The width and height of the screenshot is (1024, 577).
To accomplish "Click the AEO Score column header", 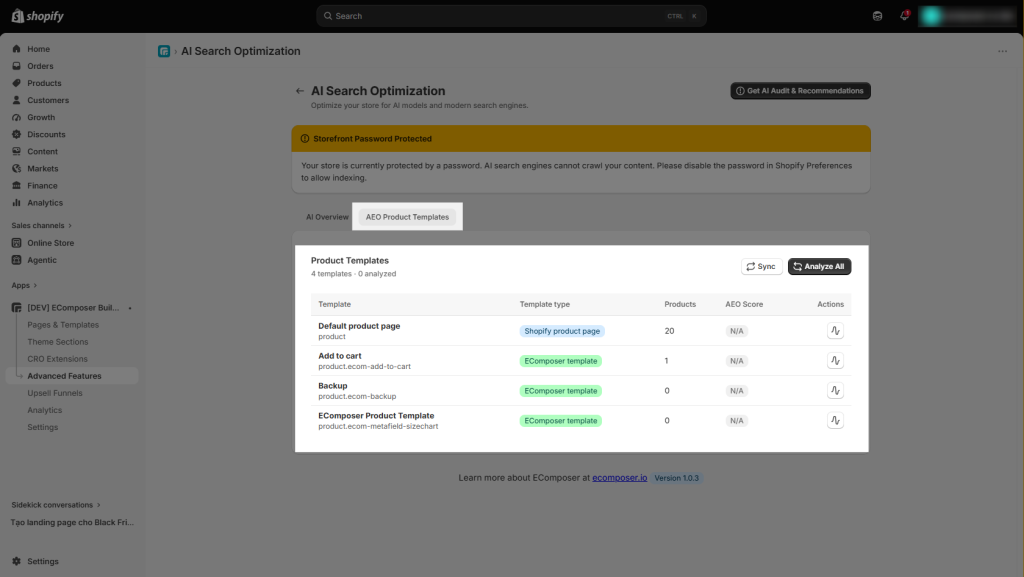I will [744, 304].
